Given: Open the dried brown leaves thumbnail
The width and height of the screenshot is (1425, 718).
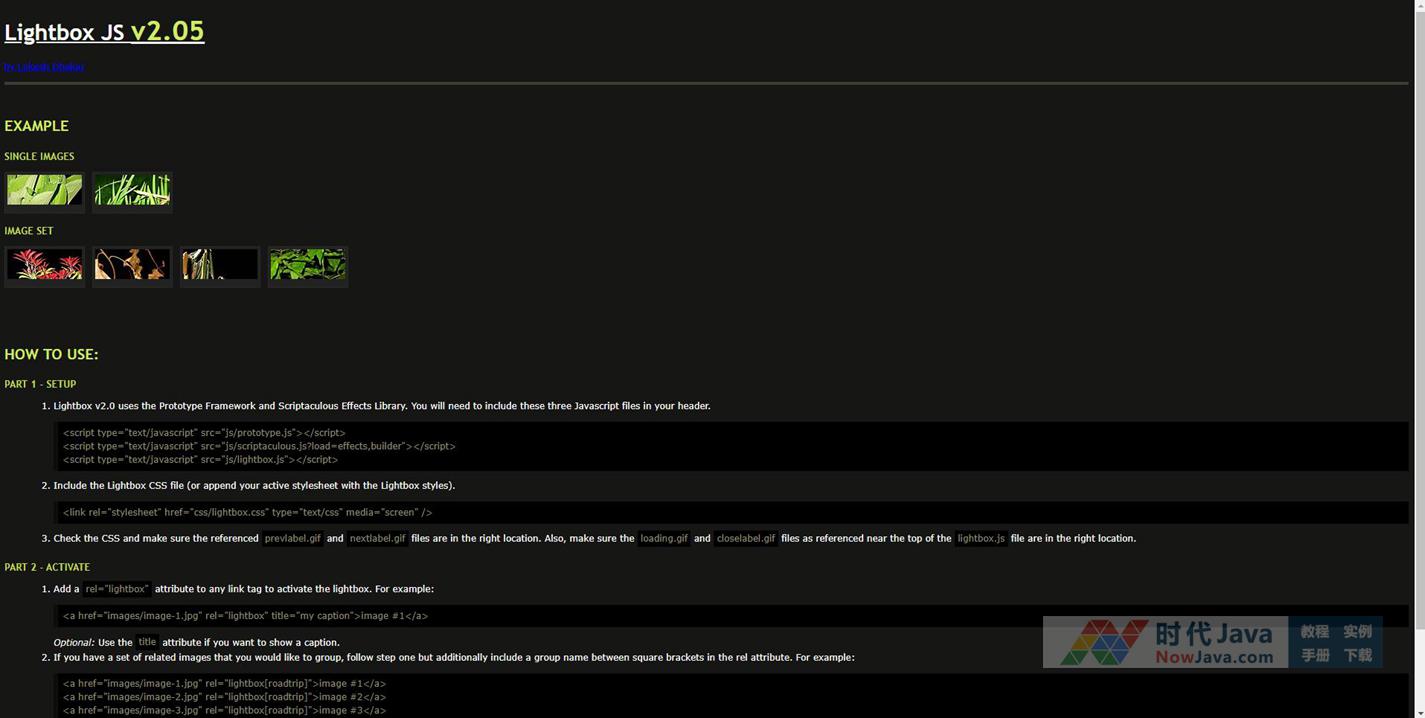Looking at the screenshot, I should [132, 265].
